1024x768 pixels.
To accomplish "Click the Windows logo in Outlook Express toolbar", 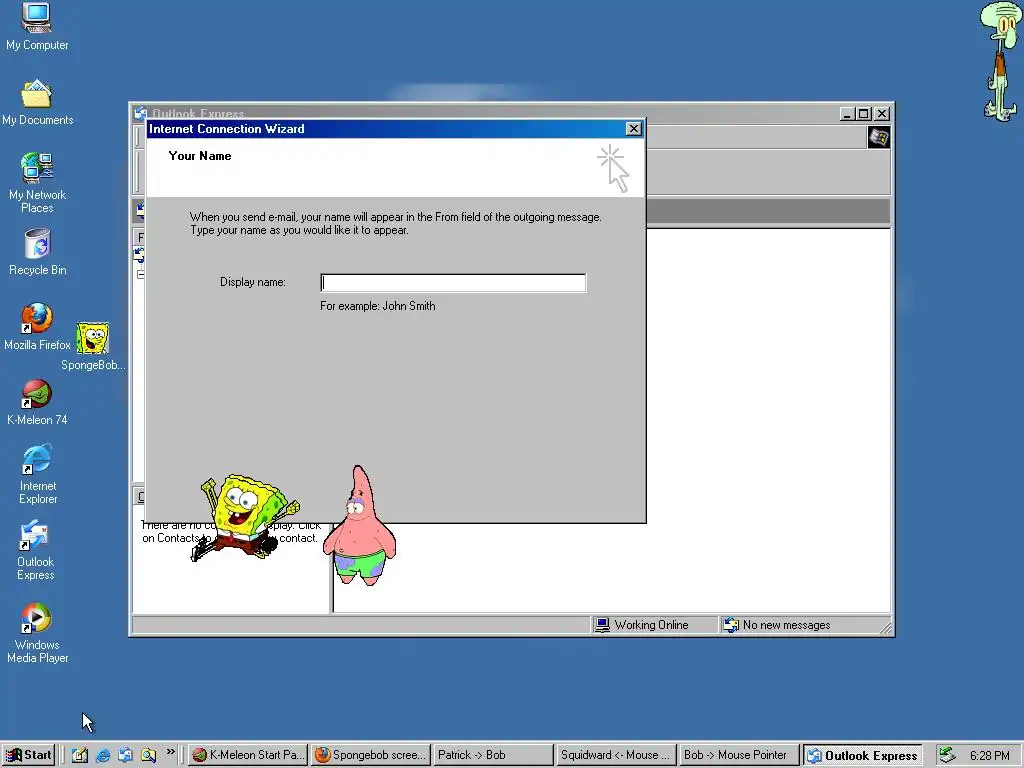I will pos(878,137).
